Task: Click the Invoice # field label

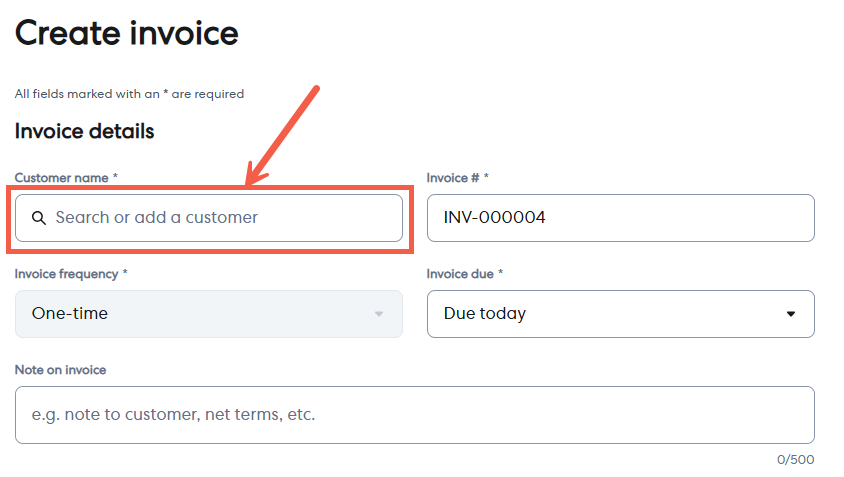Action: coord(454,178)
